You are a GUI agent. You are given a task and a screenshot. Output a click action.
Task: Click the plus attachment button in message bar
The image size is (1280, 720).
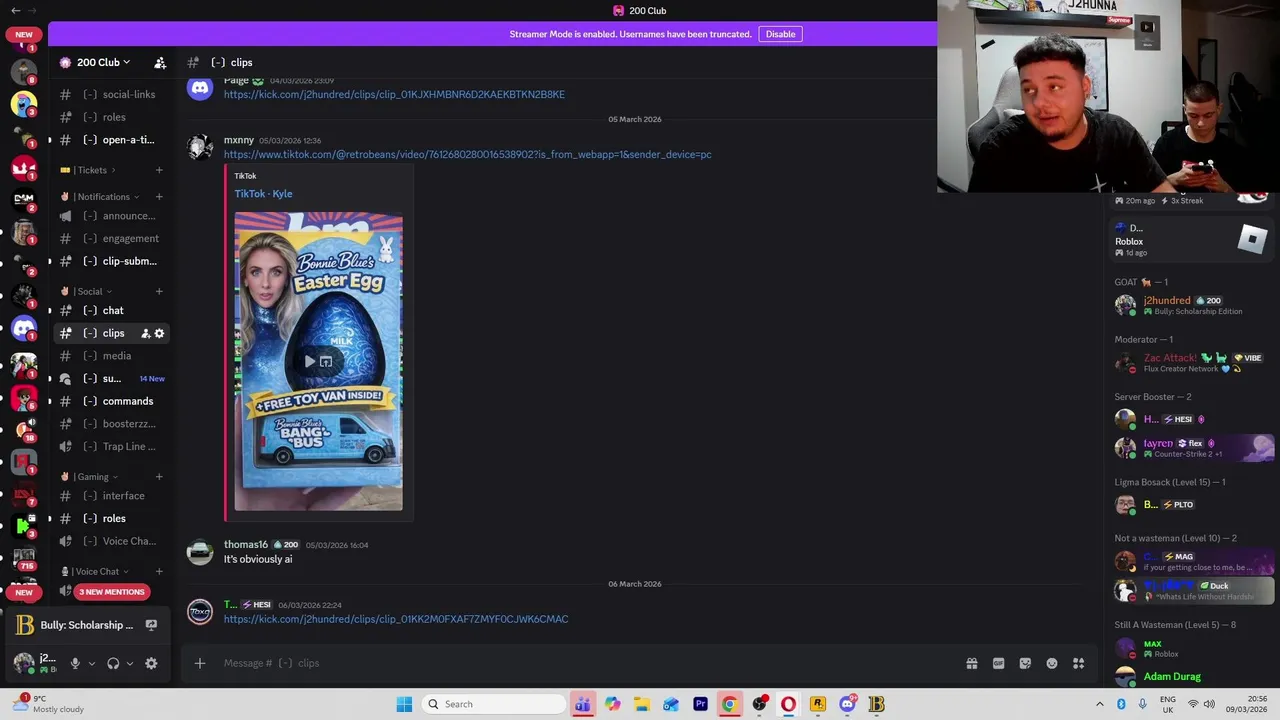200,663
